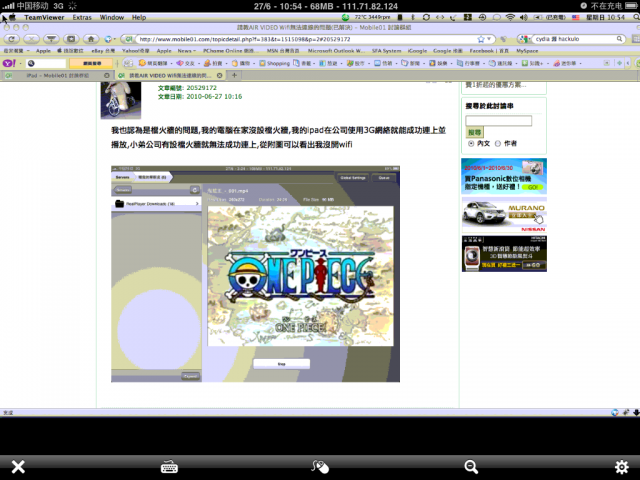
Task: Go to browser home page
Action: coord(91,39)
